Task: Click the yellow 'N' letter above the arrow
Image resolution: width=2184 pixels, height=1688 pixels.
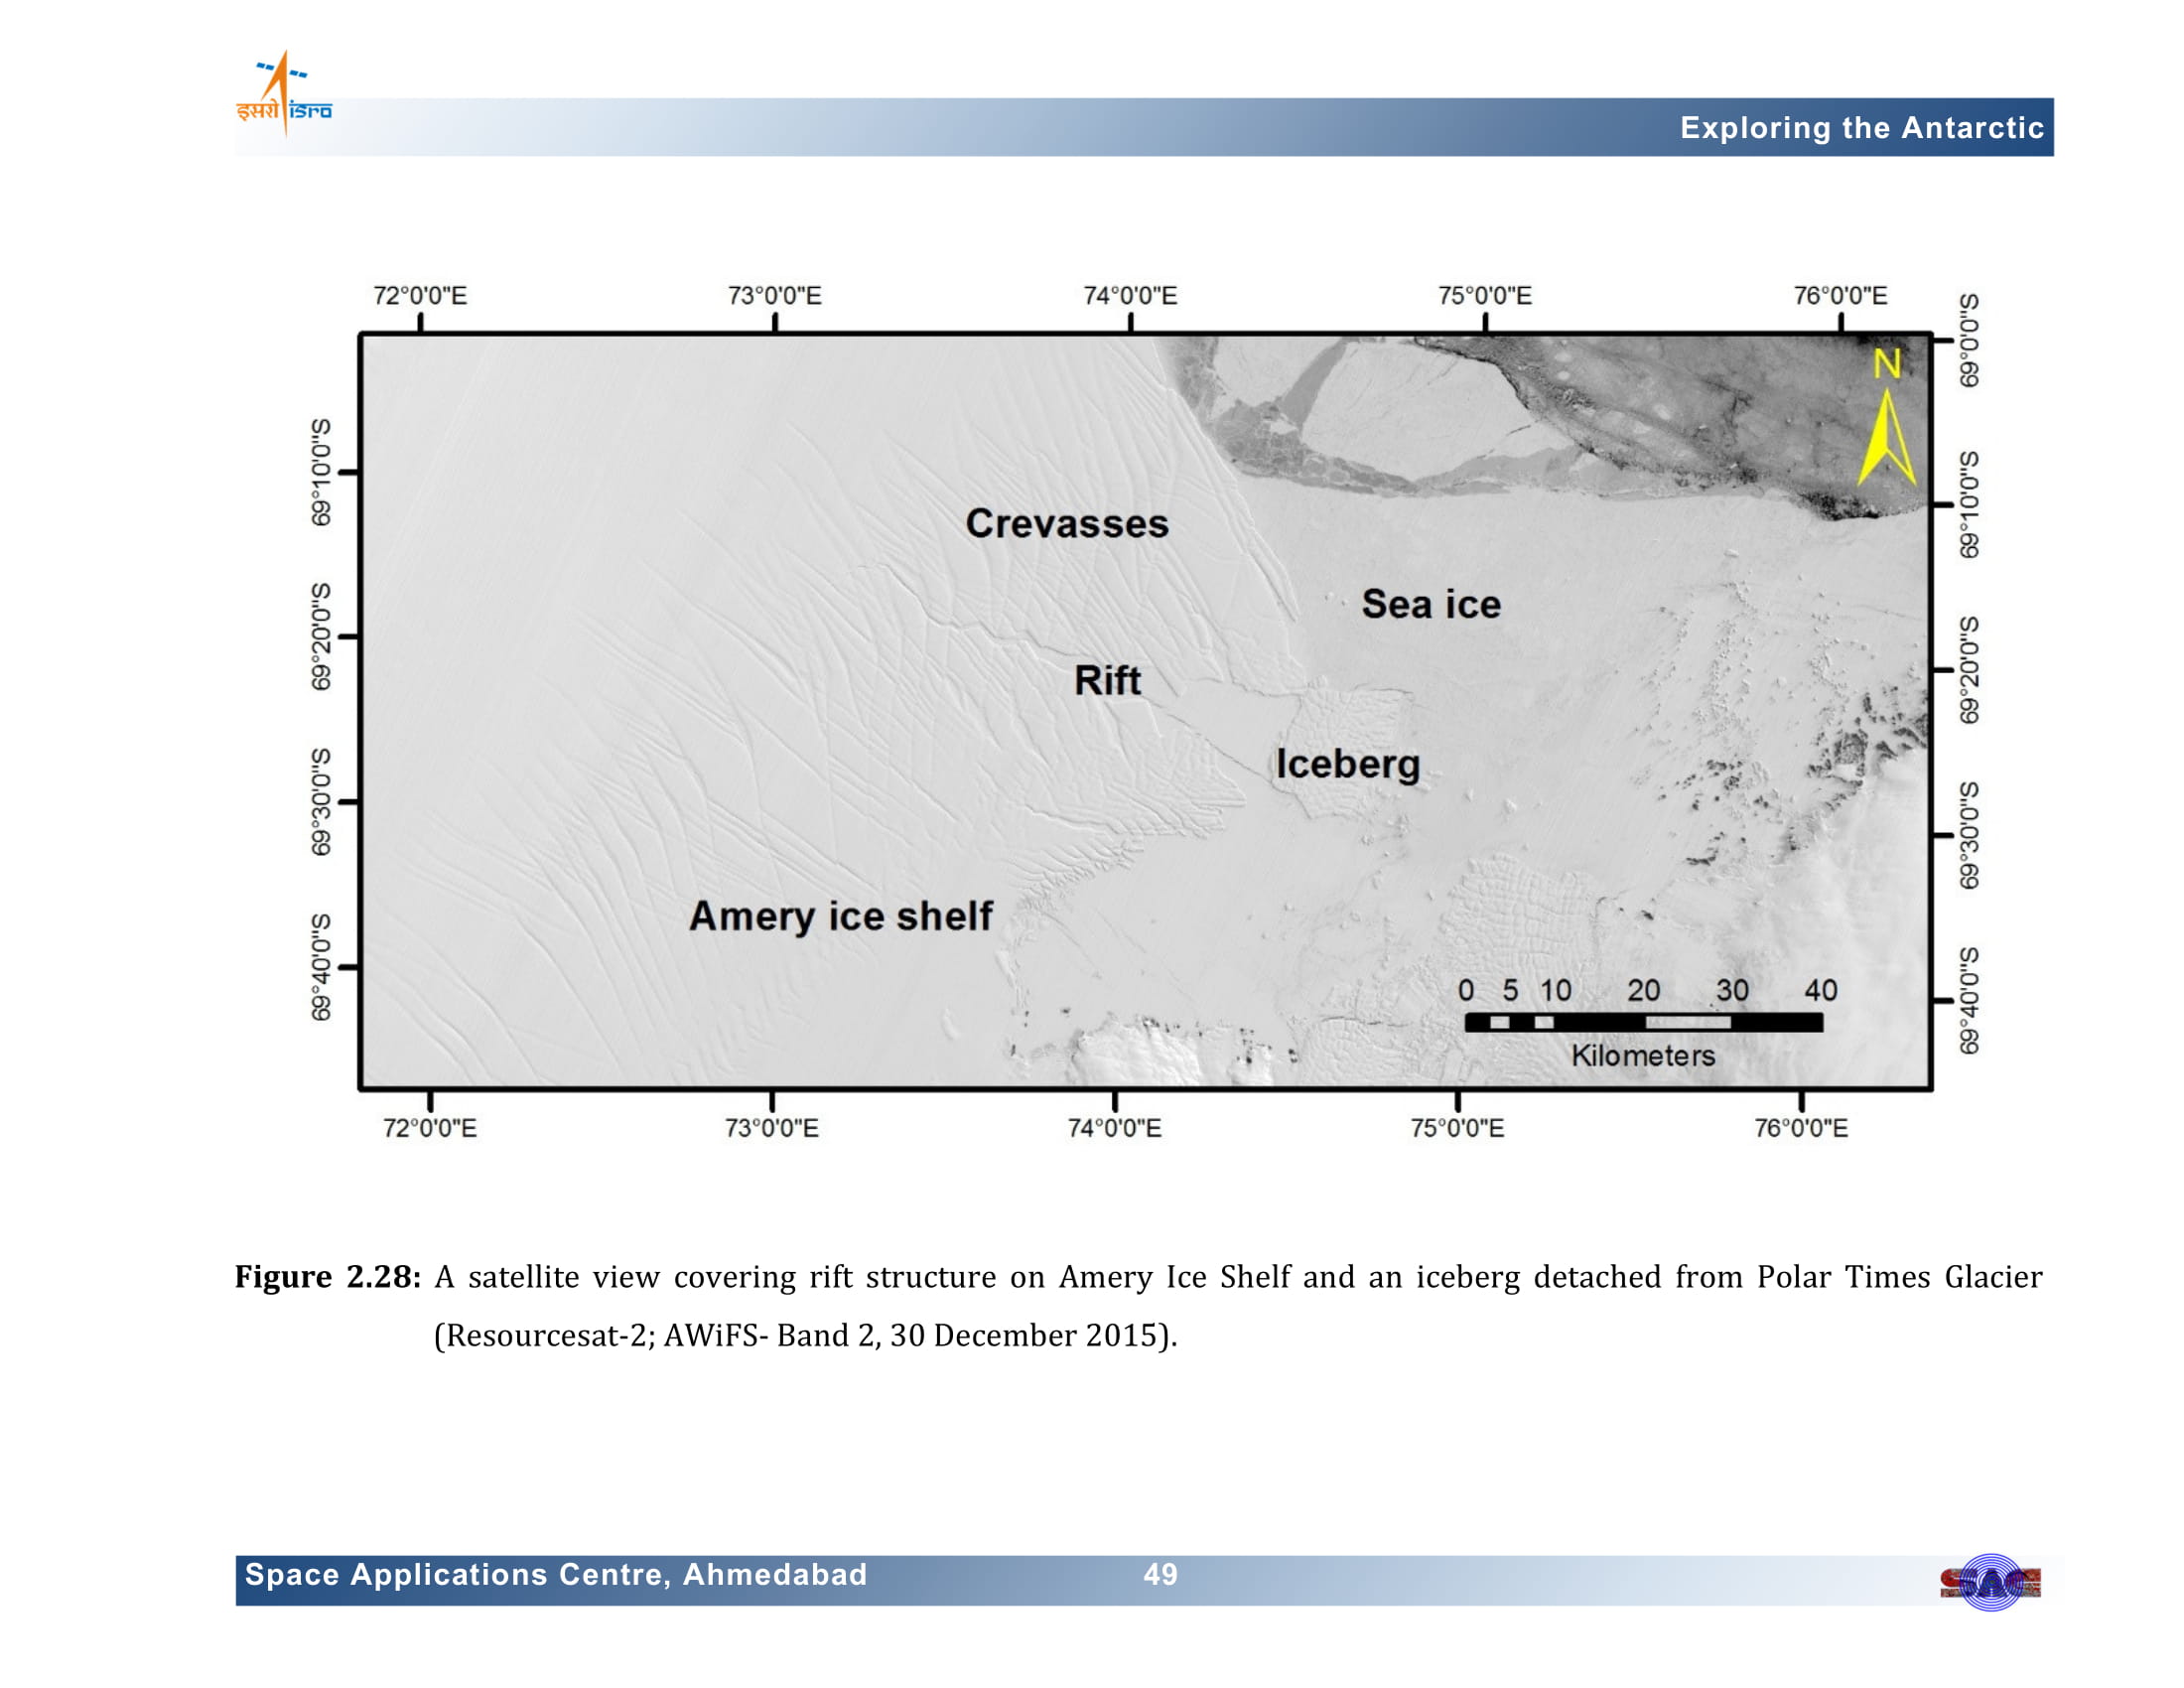Action: (x=1887, y=364)
